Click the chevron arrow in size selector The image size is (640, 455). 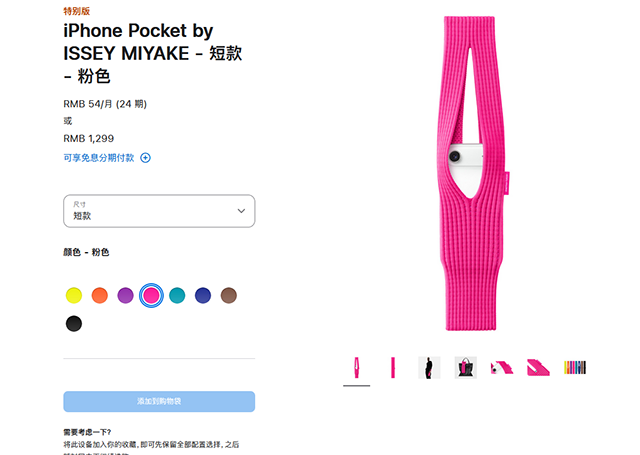[241, 211]
